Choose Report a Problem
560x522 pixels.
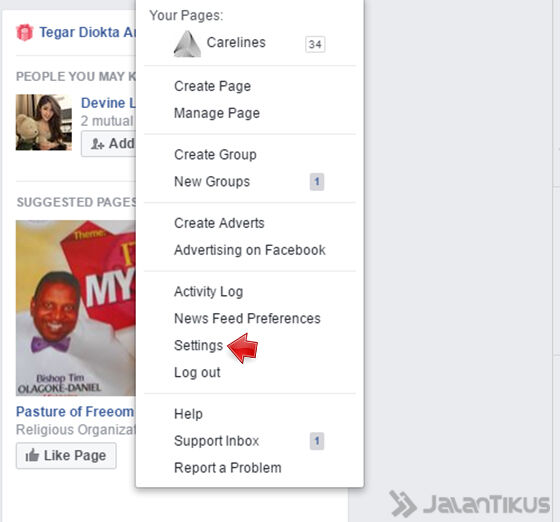tap(228, 468)
